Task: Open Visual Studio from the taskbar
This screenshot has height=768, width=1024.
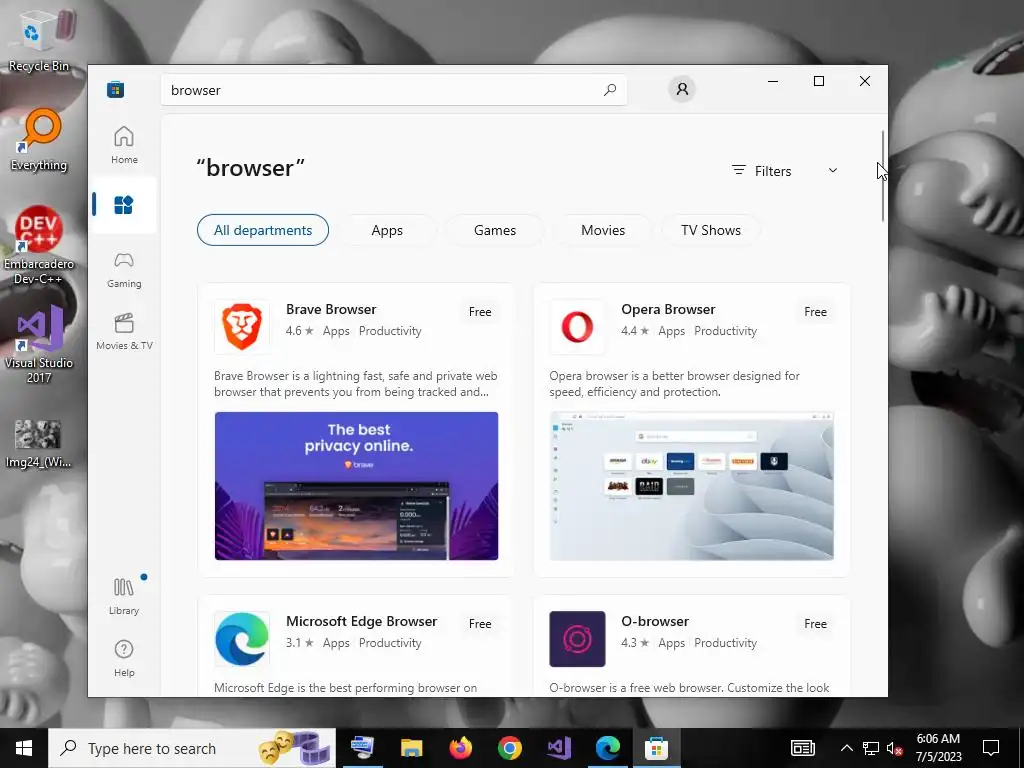Action: pyautogui.click(x=559, y=748)
